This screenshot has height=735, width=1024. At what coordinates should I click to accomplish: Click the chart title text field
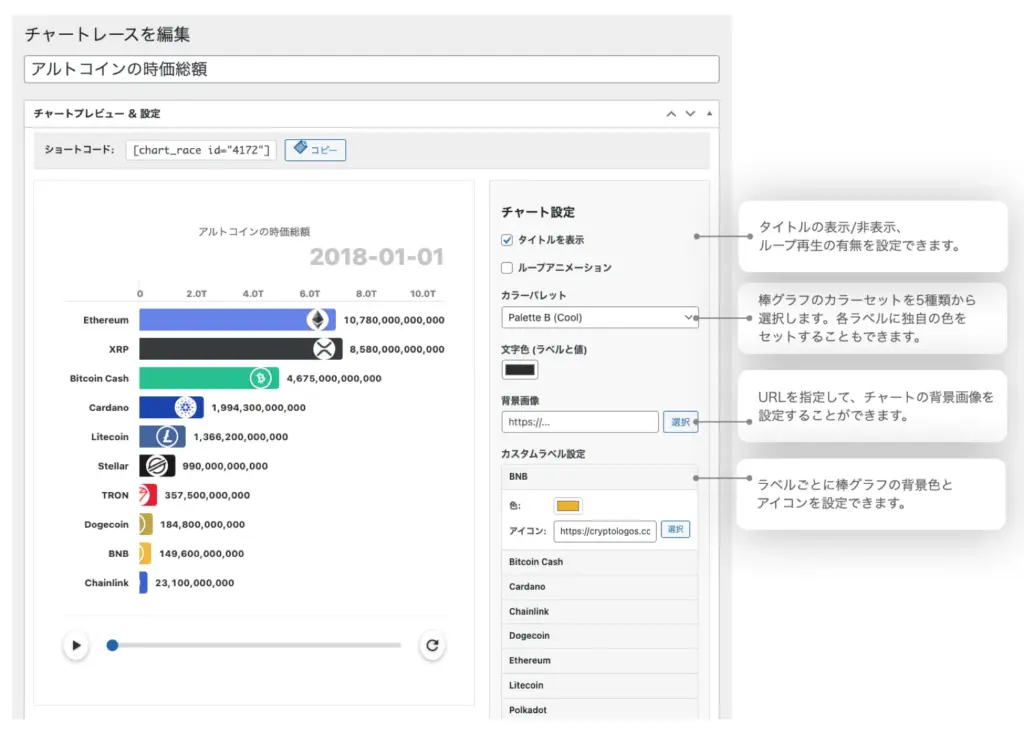371,69
